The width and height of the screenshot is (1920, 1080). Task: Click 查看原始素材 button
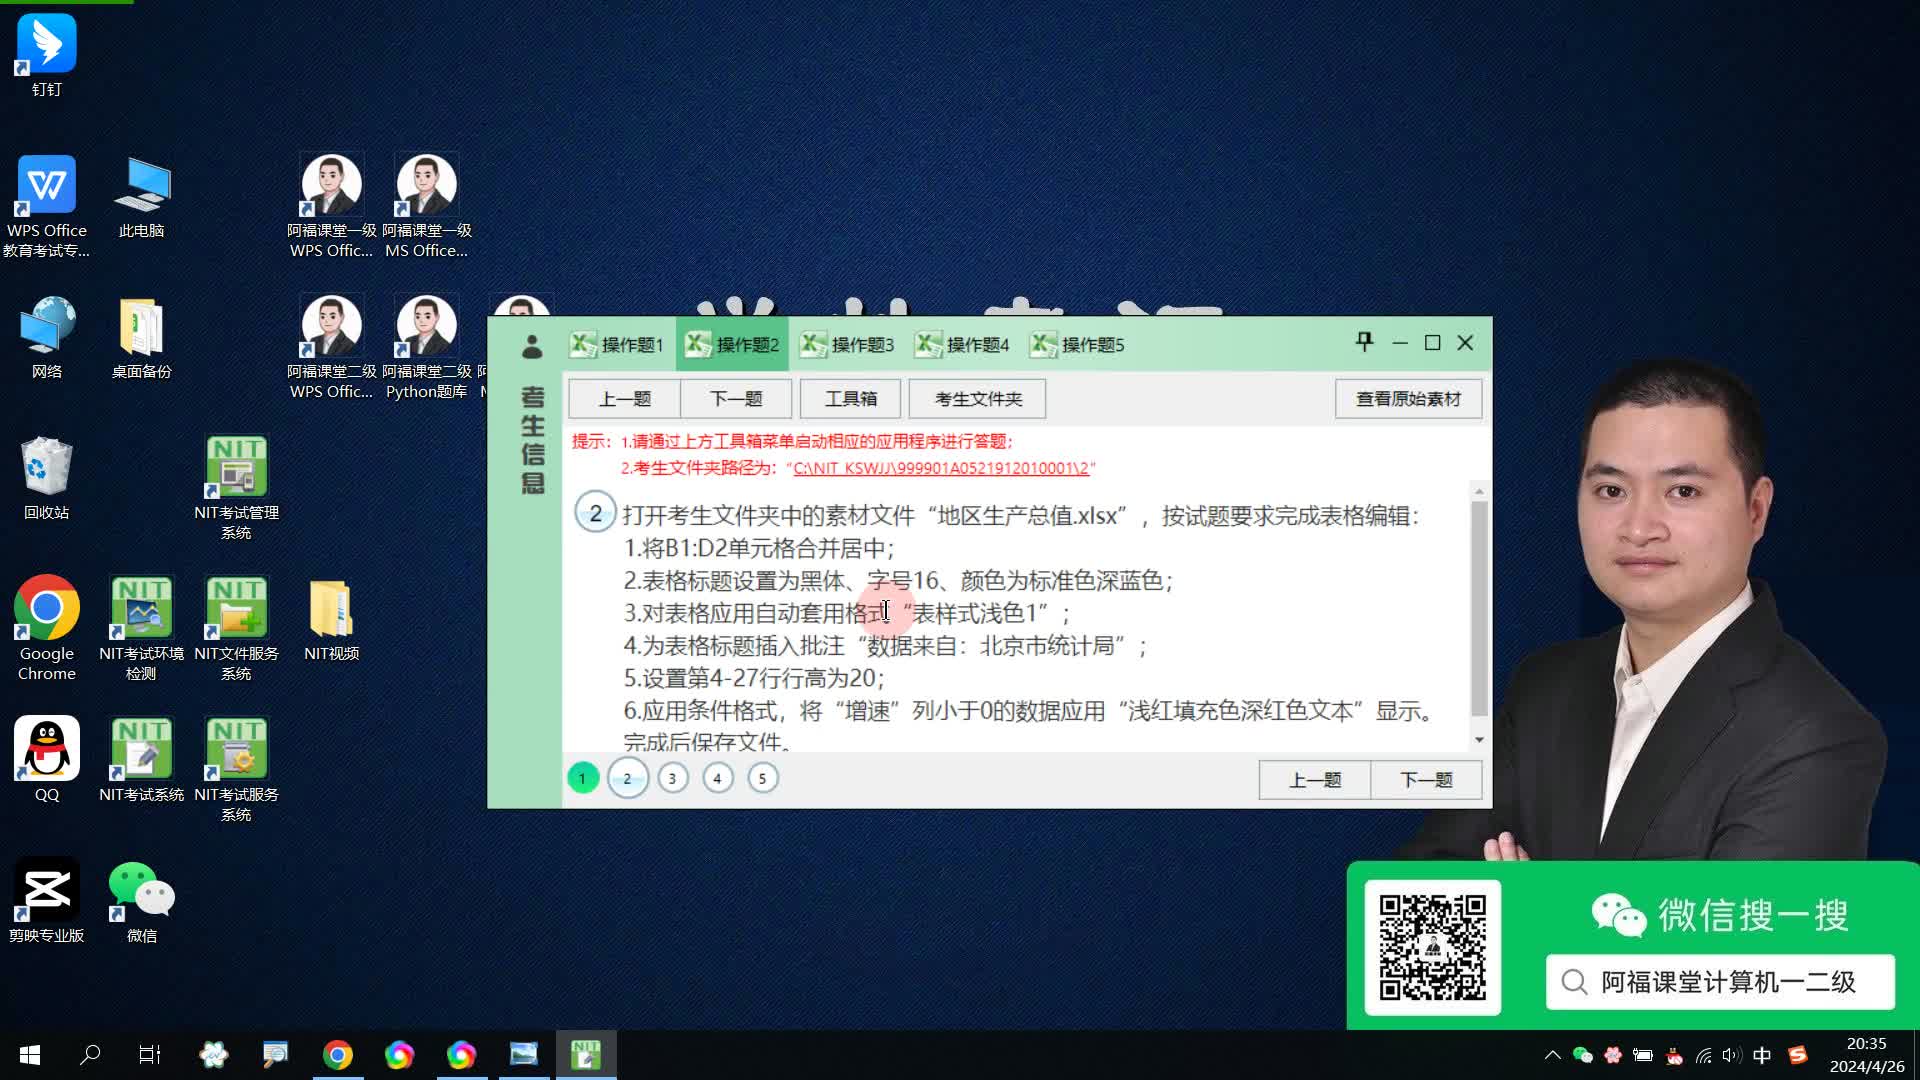point(1407,399)
